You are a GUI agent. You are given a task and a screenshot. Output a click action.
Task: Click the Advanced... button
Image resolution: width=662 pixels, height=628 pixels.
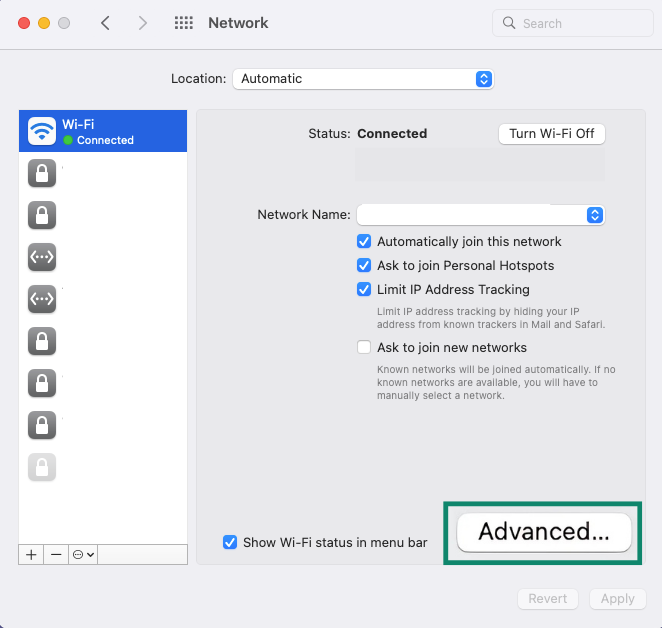(543, 532)
